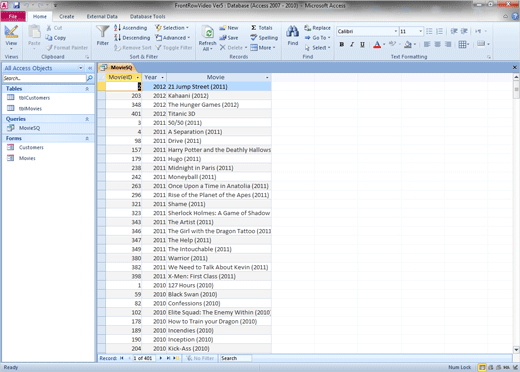Viewport: 520px width, 372px height.
Task: Open the MovieID column filter arrow
Action: coord(137,77)
